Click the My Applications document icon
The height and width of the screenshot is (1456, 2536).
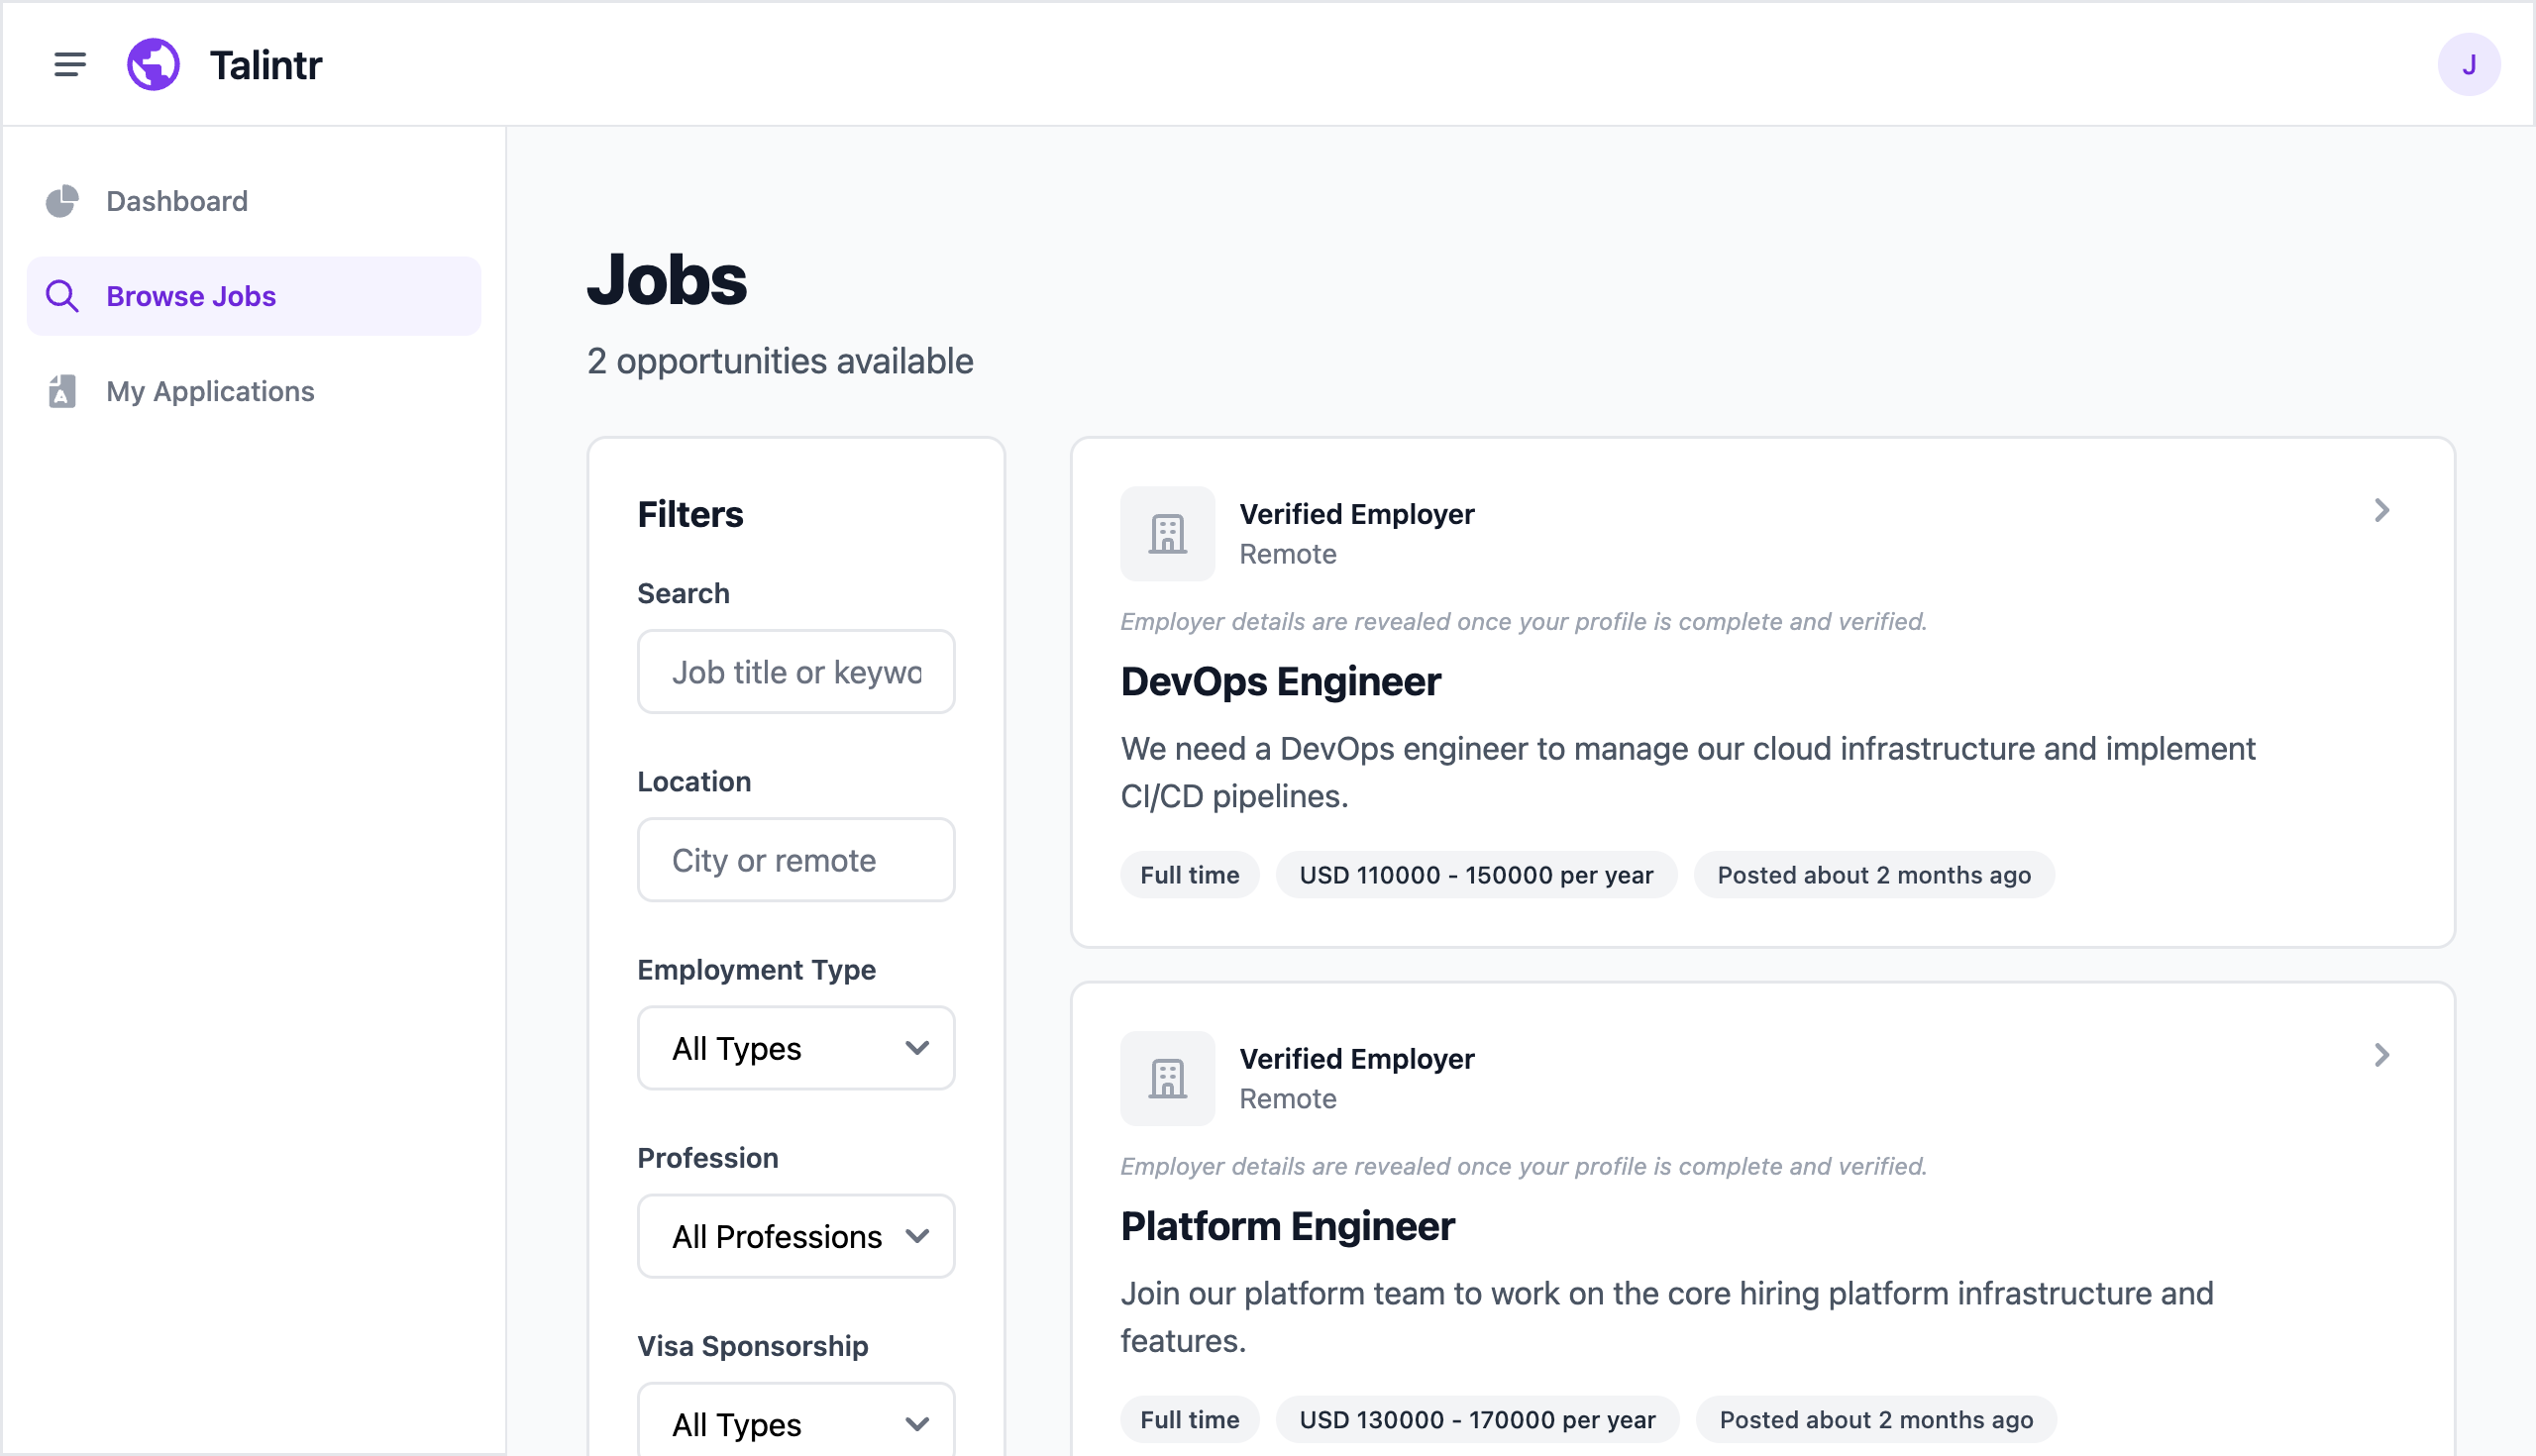62,391
